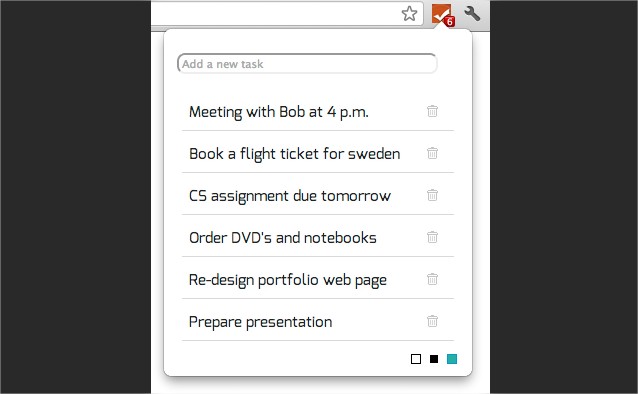Click the Meeting with Bob task text
Viewport: 638px width, 394px height.
click(279, 112)
